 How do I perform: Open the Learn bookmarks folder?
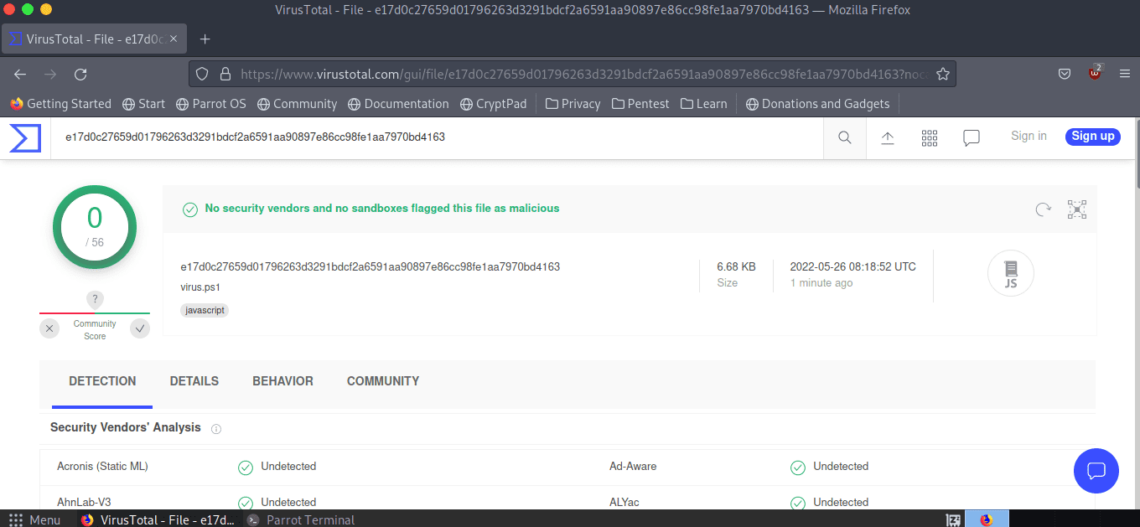[704, 104]
